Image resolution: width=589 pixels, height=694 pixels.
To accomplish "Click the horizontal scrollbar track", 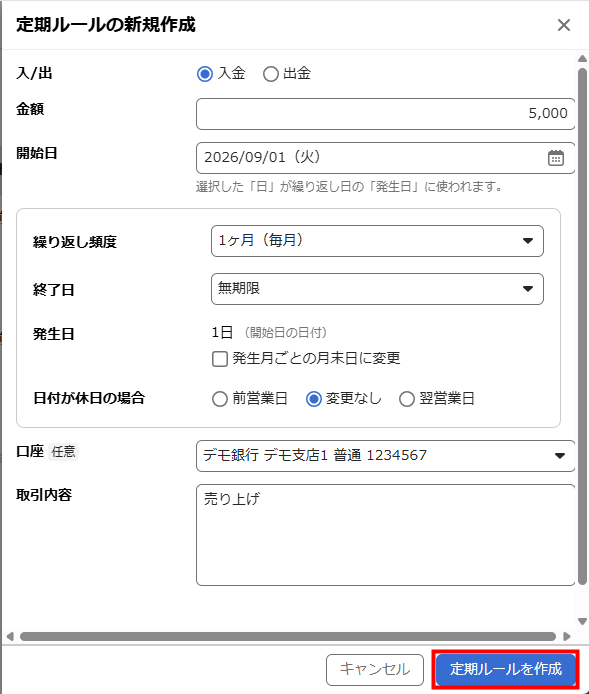I will (288, 636).
